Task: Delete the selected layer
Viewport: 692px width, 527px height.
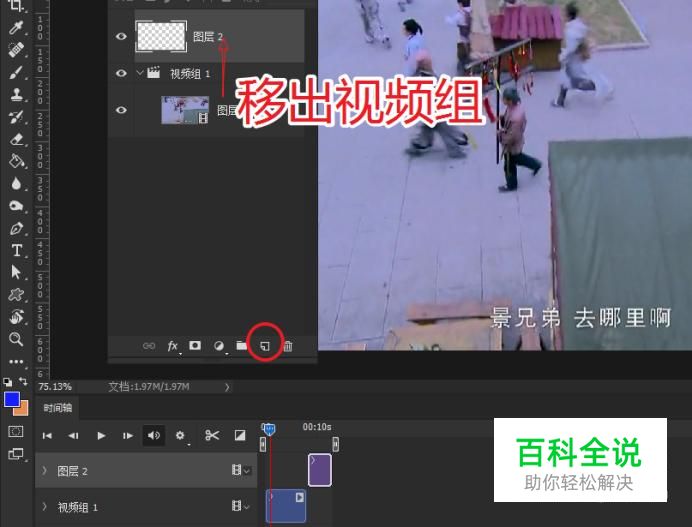Action: 288,346
